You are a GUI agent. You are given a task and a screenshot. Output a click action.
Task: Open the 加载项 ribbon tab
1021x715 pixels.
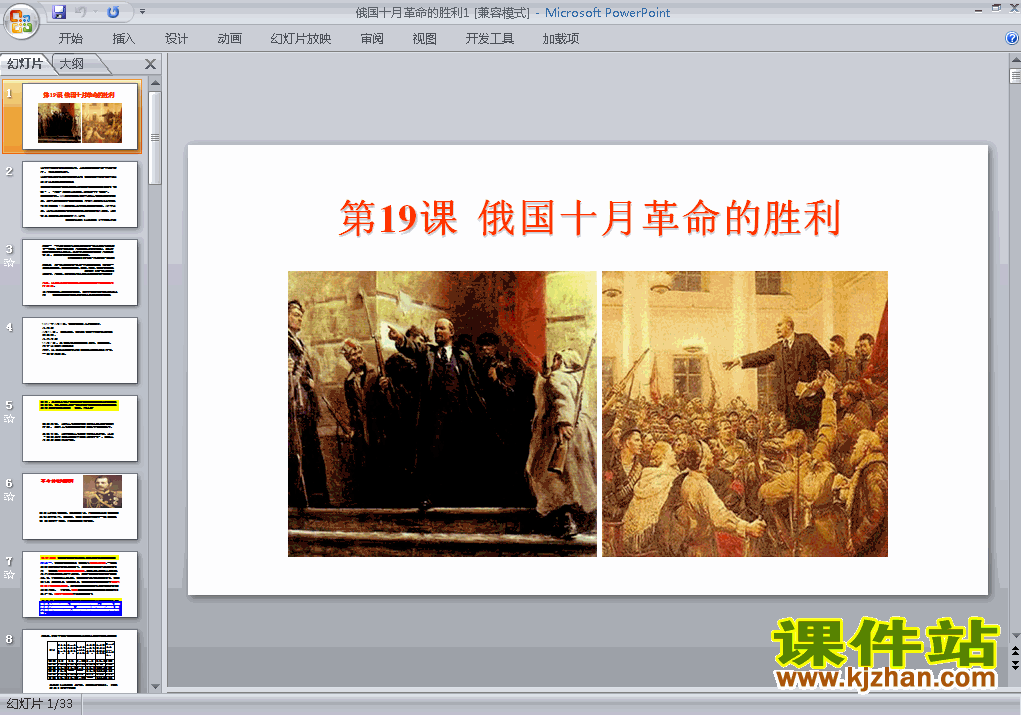pyautogui.click(x=561, y=38)
